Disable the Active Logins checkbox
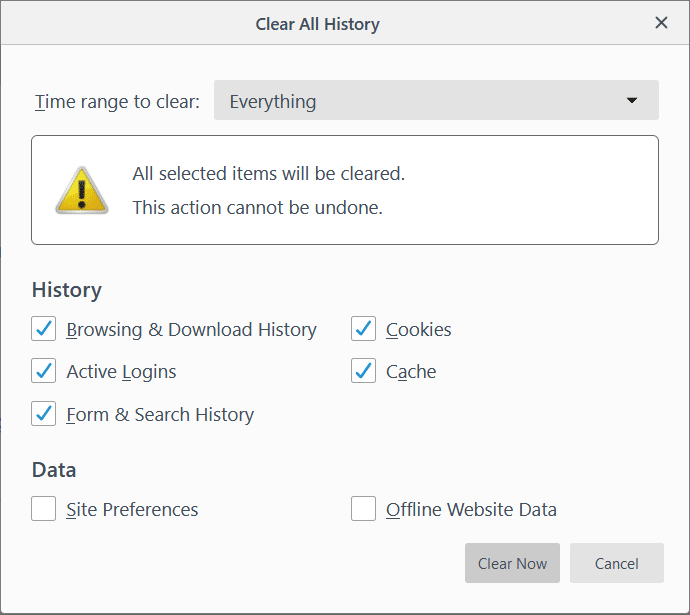 [44, 371]
